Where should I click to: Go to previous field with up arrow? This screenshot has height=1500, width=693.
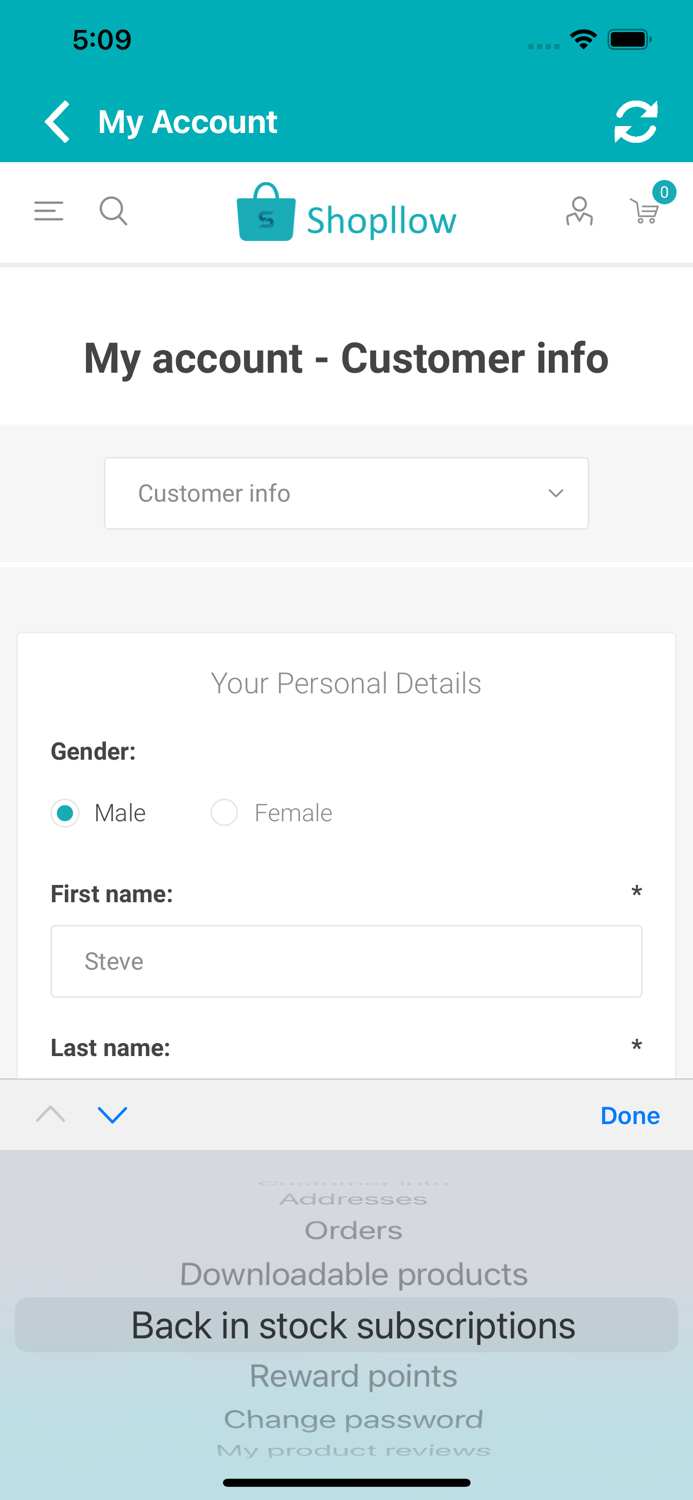(x=50, y=1114)
